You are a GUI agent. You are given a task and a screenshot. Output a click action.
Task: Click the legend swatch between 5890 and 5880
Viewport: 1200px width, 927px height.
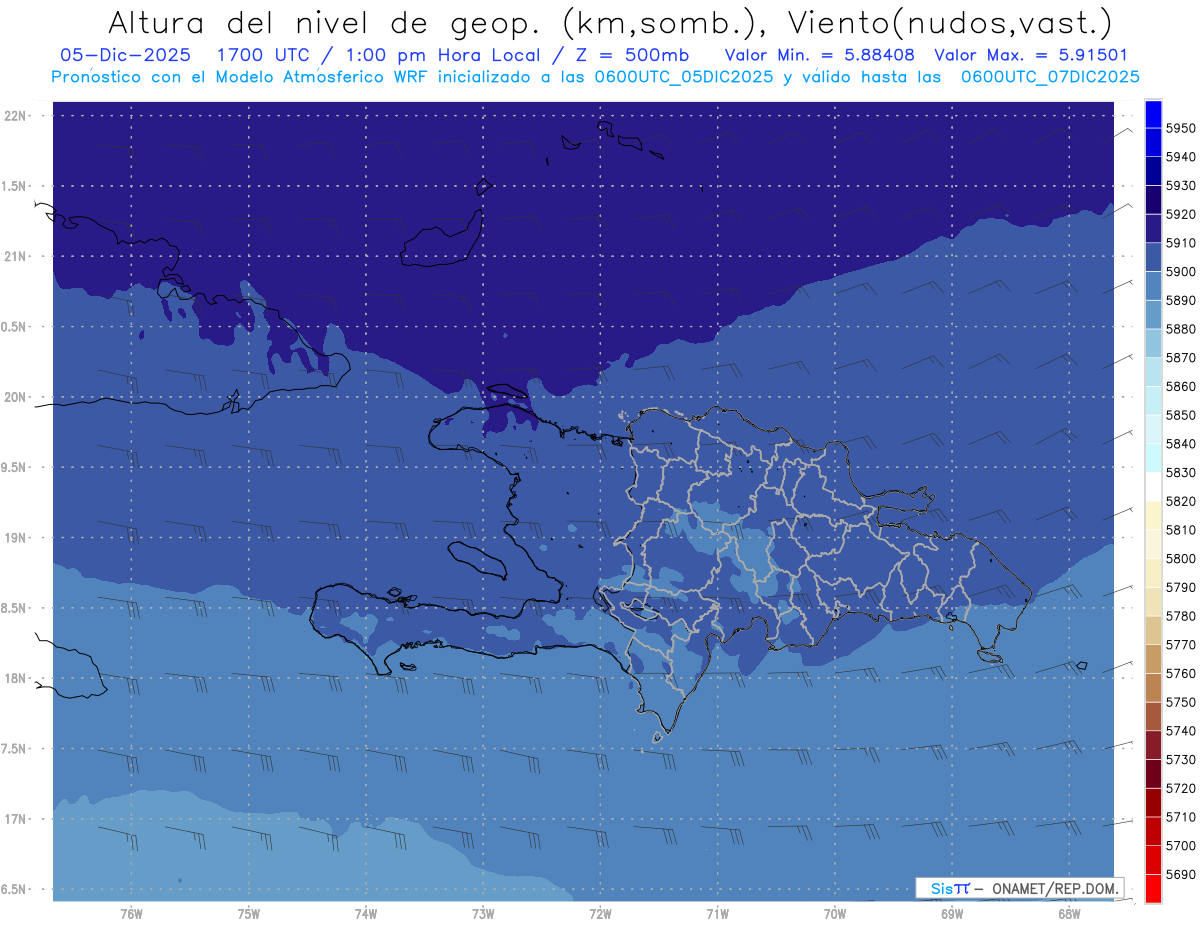pos(1153,315)
